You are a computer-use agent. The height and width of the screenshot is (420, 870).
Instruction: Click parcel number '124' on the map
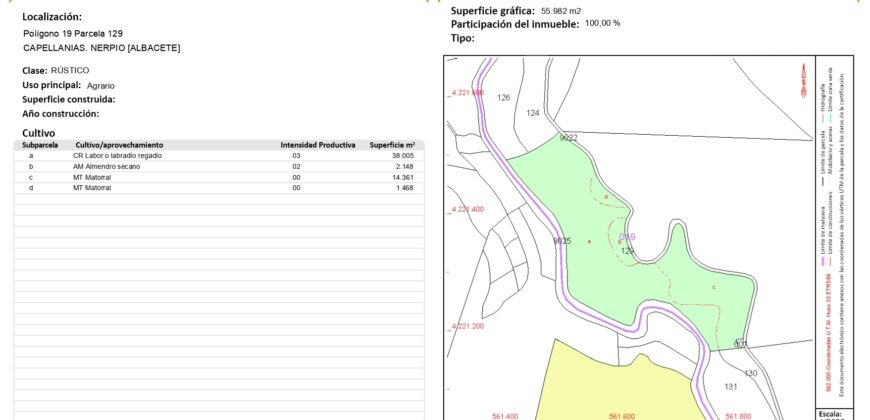pyautogui.click(x=533, y=113)
